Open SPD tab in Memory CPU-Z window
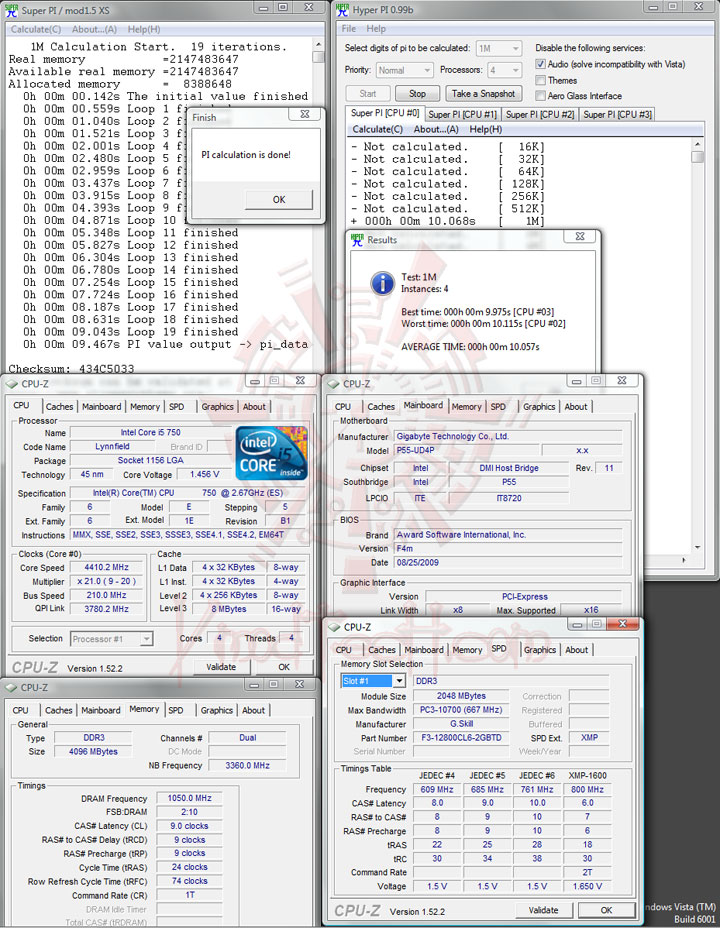 [x=176, y=710]
